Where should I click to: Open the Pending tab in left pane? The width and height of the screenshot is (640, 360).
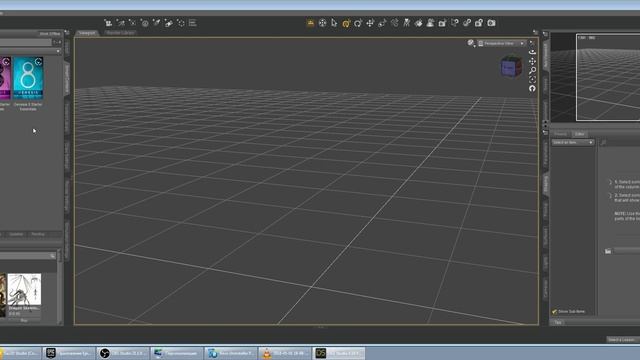tap(38, 234)
